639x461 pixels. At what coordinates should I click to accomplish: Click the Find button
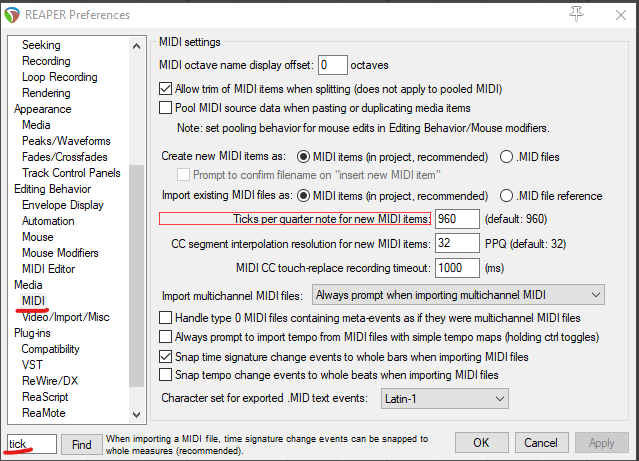82,444
